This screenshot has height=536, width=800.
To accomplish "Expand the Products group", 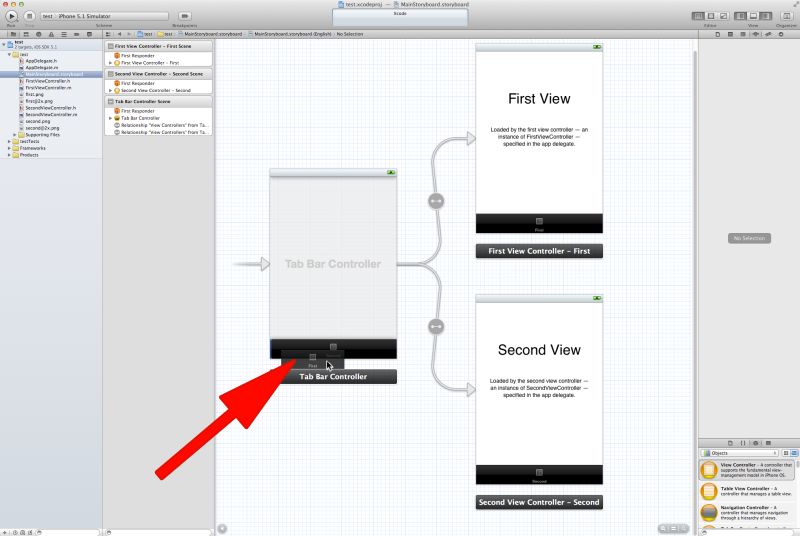I will point(9,155).
